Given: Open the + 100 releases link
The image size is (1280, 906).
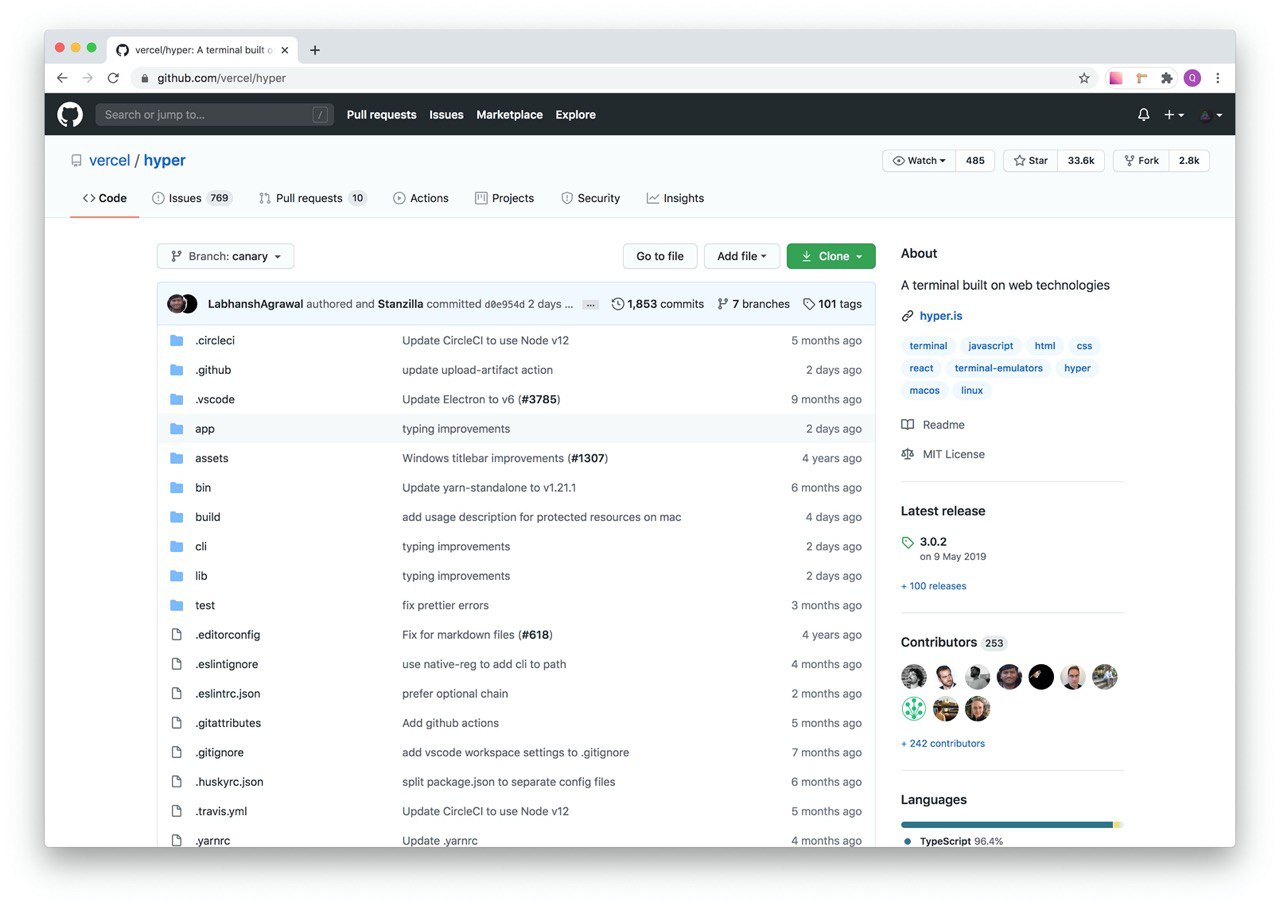Looking at the screenshot, I should [x=934, y=587].
